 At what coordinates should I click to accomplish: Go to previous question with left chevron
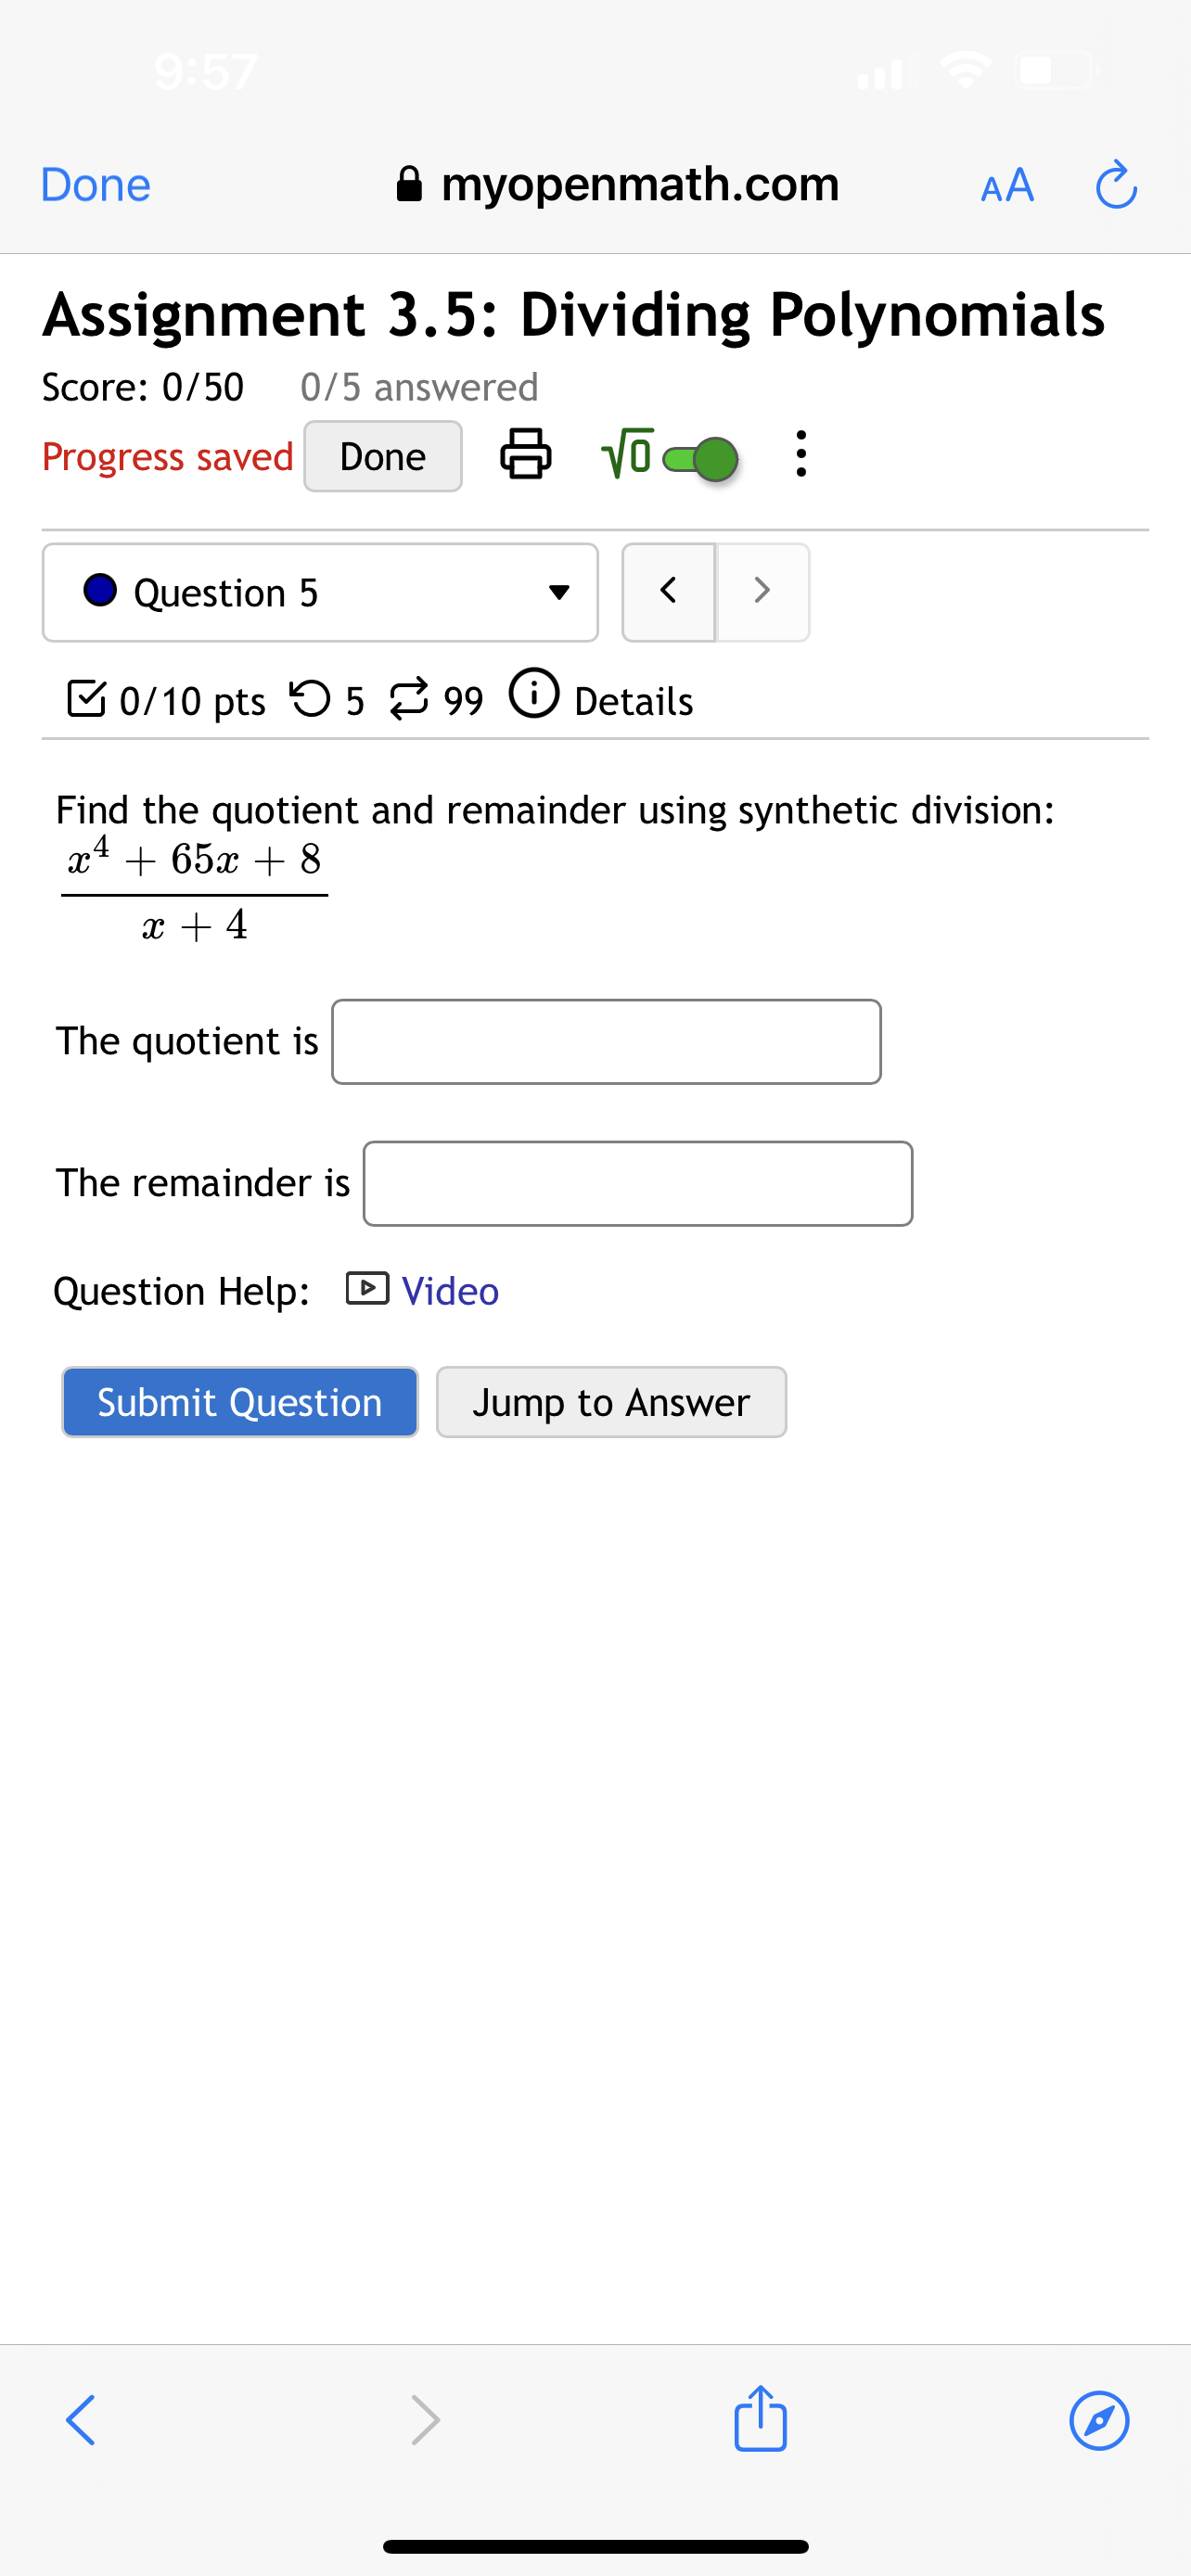(x=668, y=591)
